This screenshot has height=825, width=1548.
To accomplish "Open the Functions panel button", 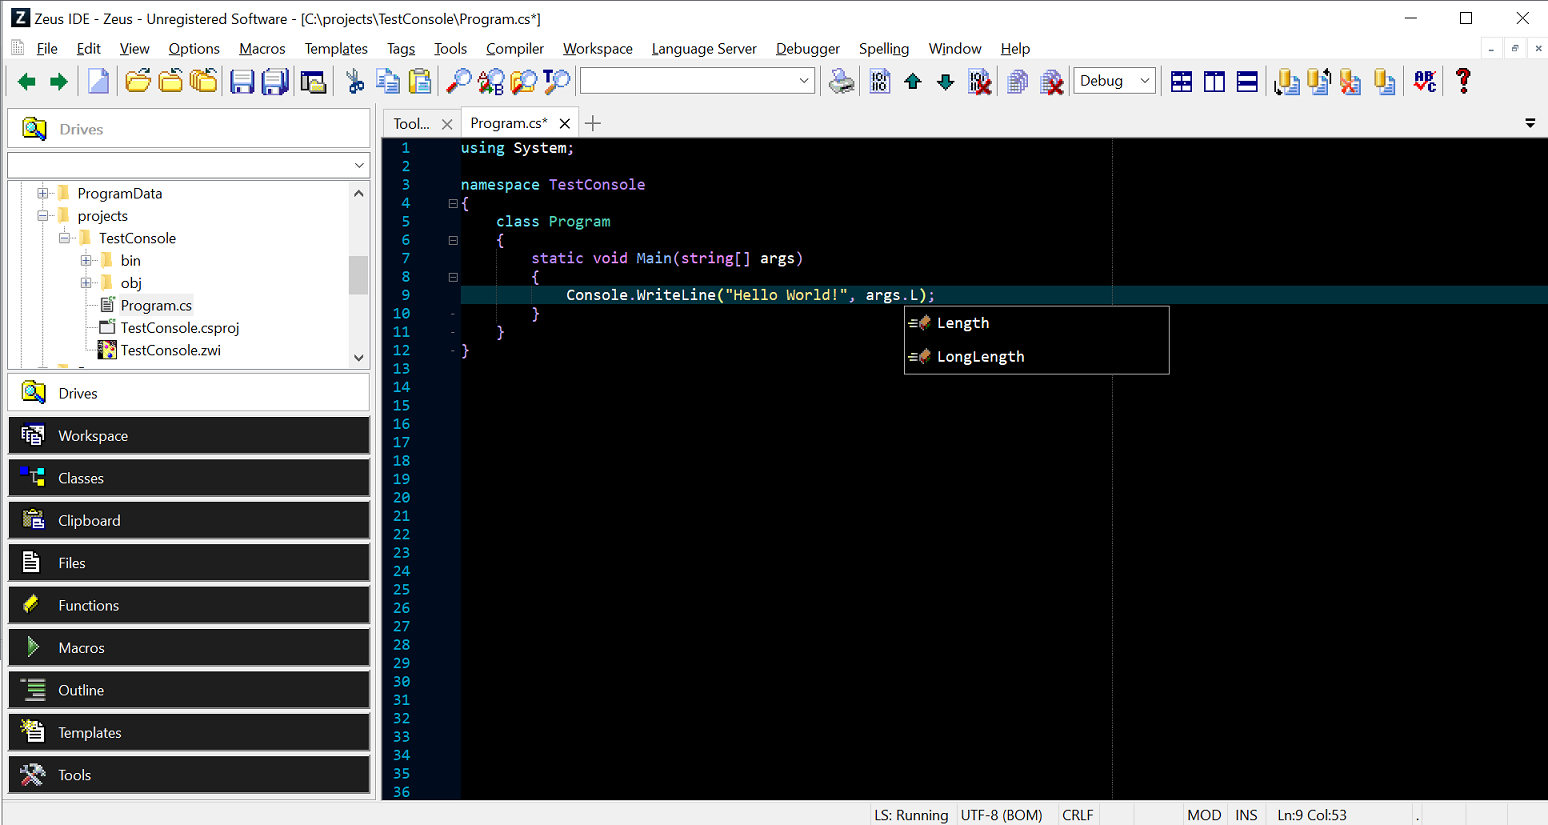I will click(x=189, y=605).
